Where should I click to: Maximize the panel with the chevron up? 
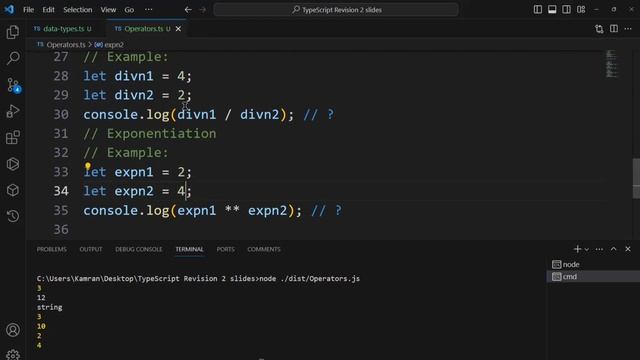(x=613, y=249)
